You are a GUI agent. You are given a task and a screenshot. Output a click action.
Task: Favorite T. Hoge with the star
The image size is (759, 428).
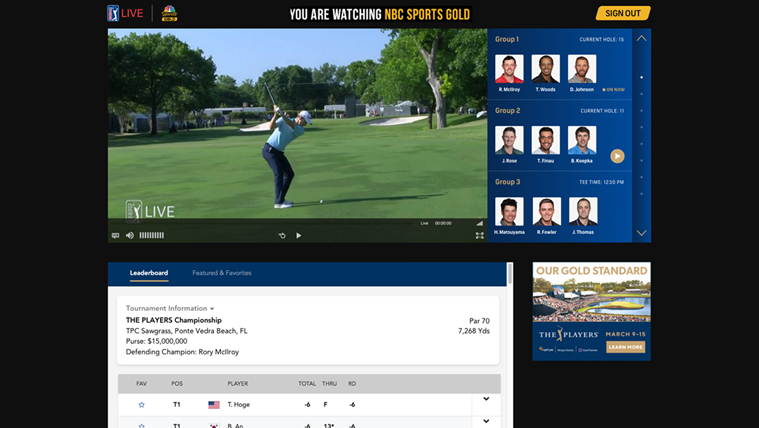click(x=141, y=405)
